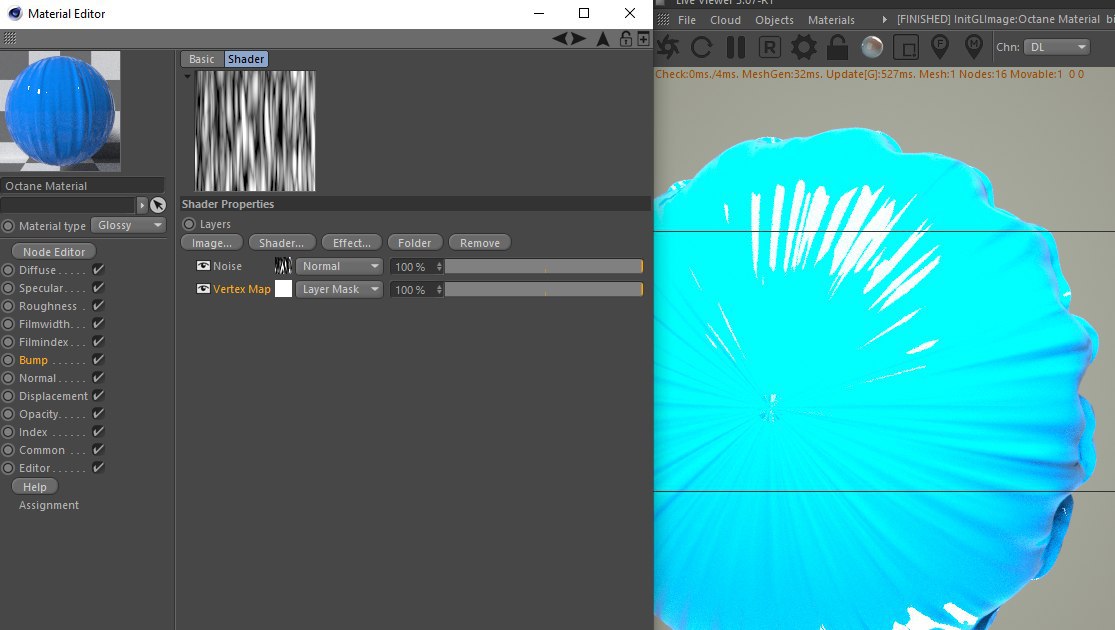Click the blue material preview sphere

tap(60, 111)
